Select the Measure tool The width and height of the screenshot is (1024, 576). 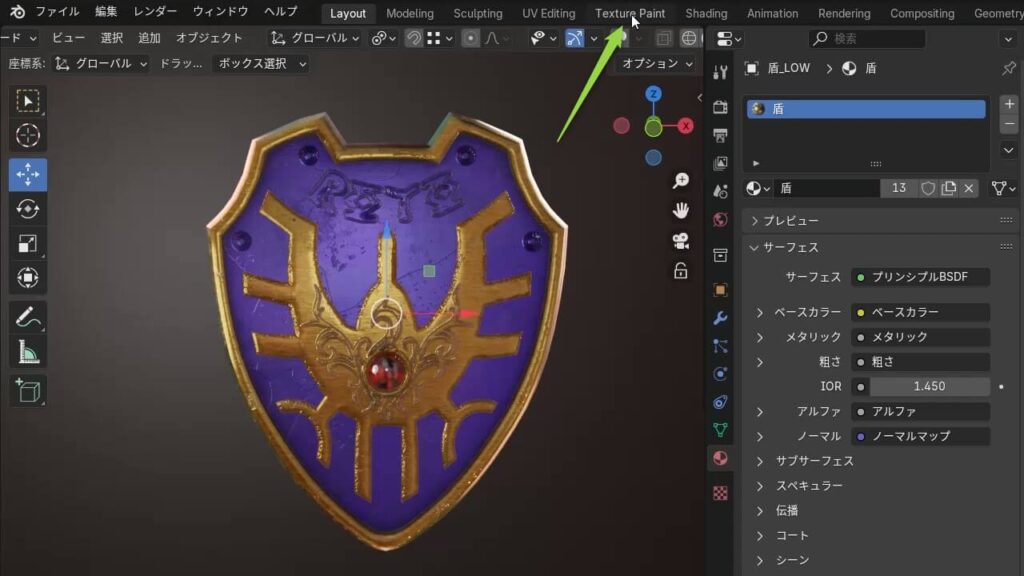pos(27,353)
